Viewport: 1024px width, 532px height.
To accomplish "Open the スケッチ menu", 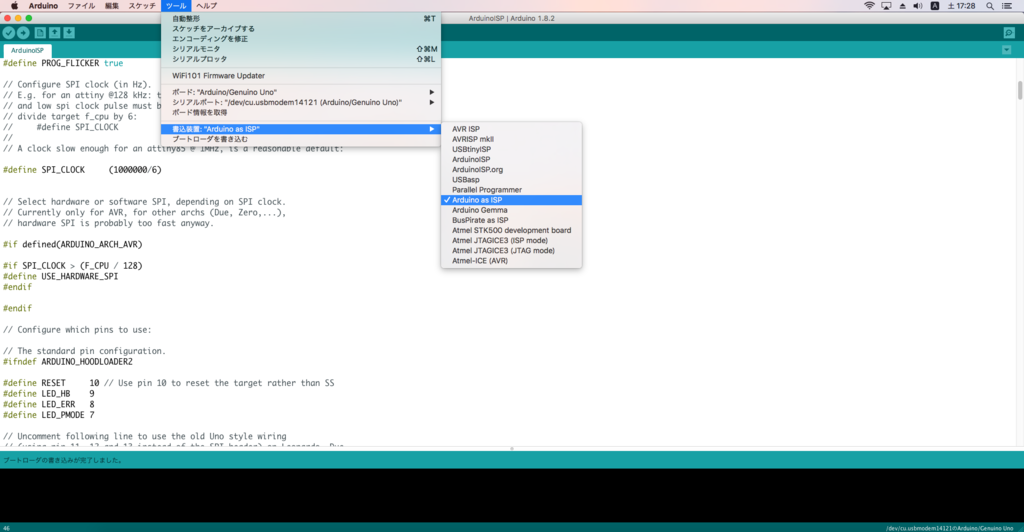I will 142,6.
